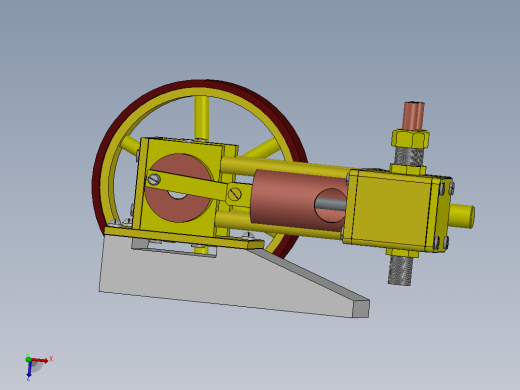Select the blue Z axis of the triad
The height and width of the screenshot is (390, 520).
(x=29, y=369)
